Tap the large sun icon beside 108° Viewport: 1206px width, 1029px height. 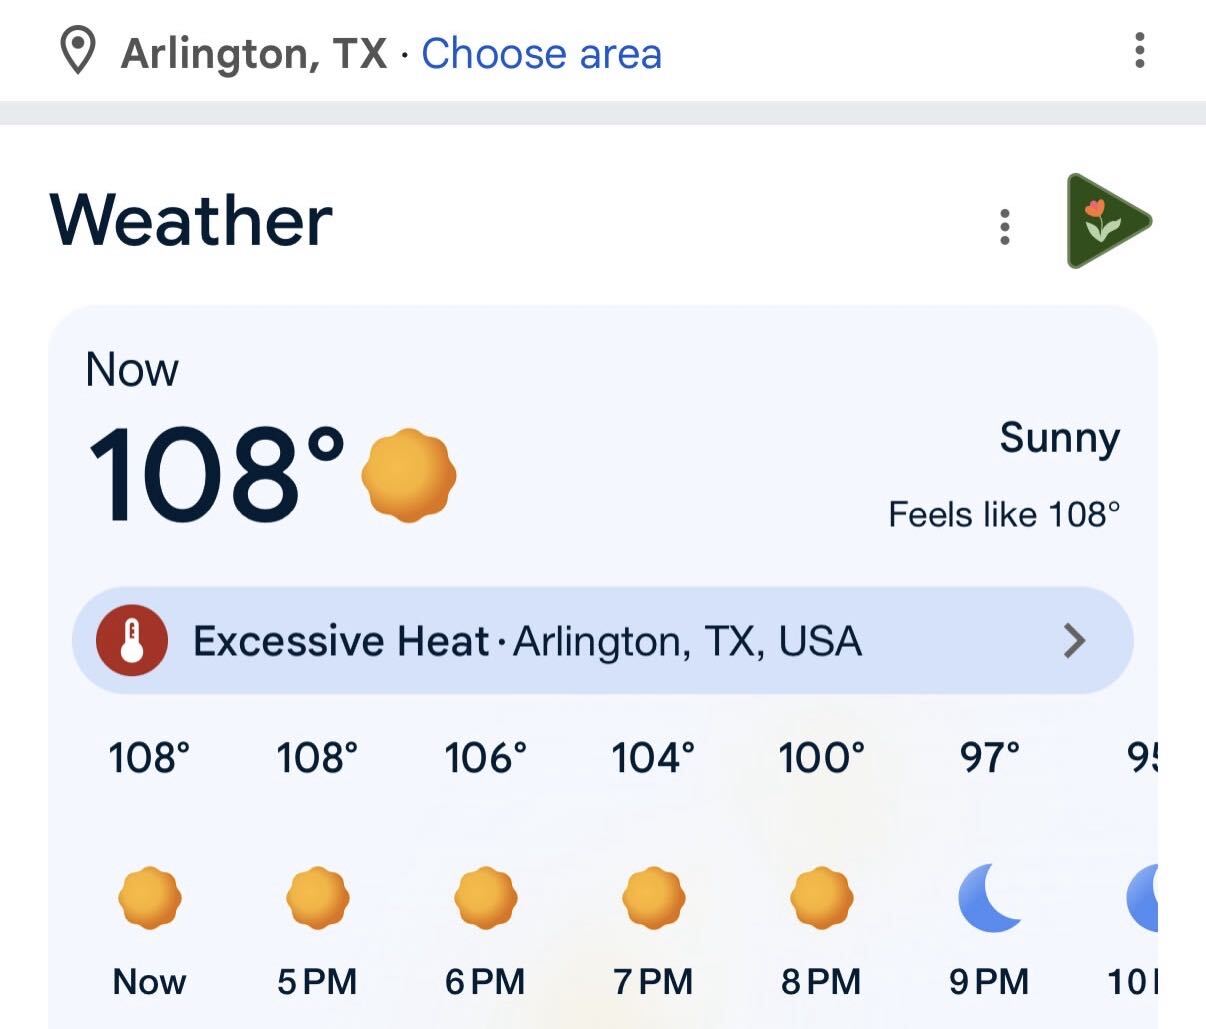point(408,475)
